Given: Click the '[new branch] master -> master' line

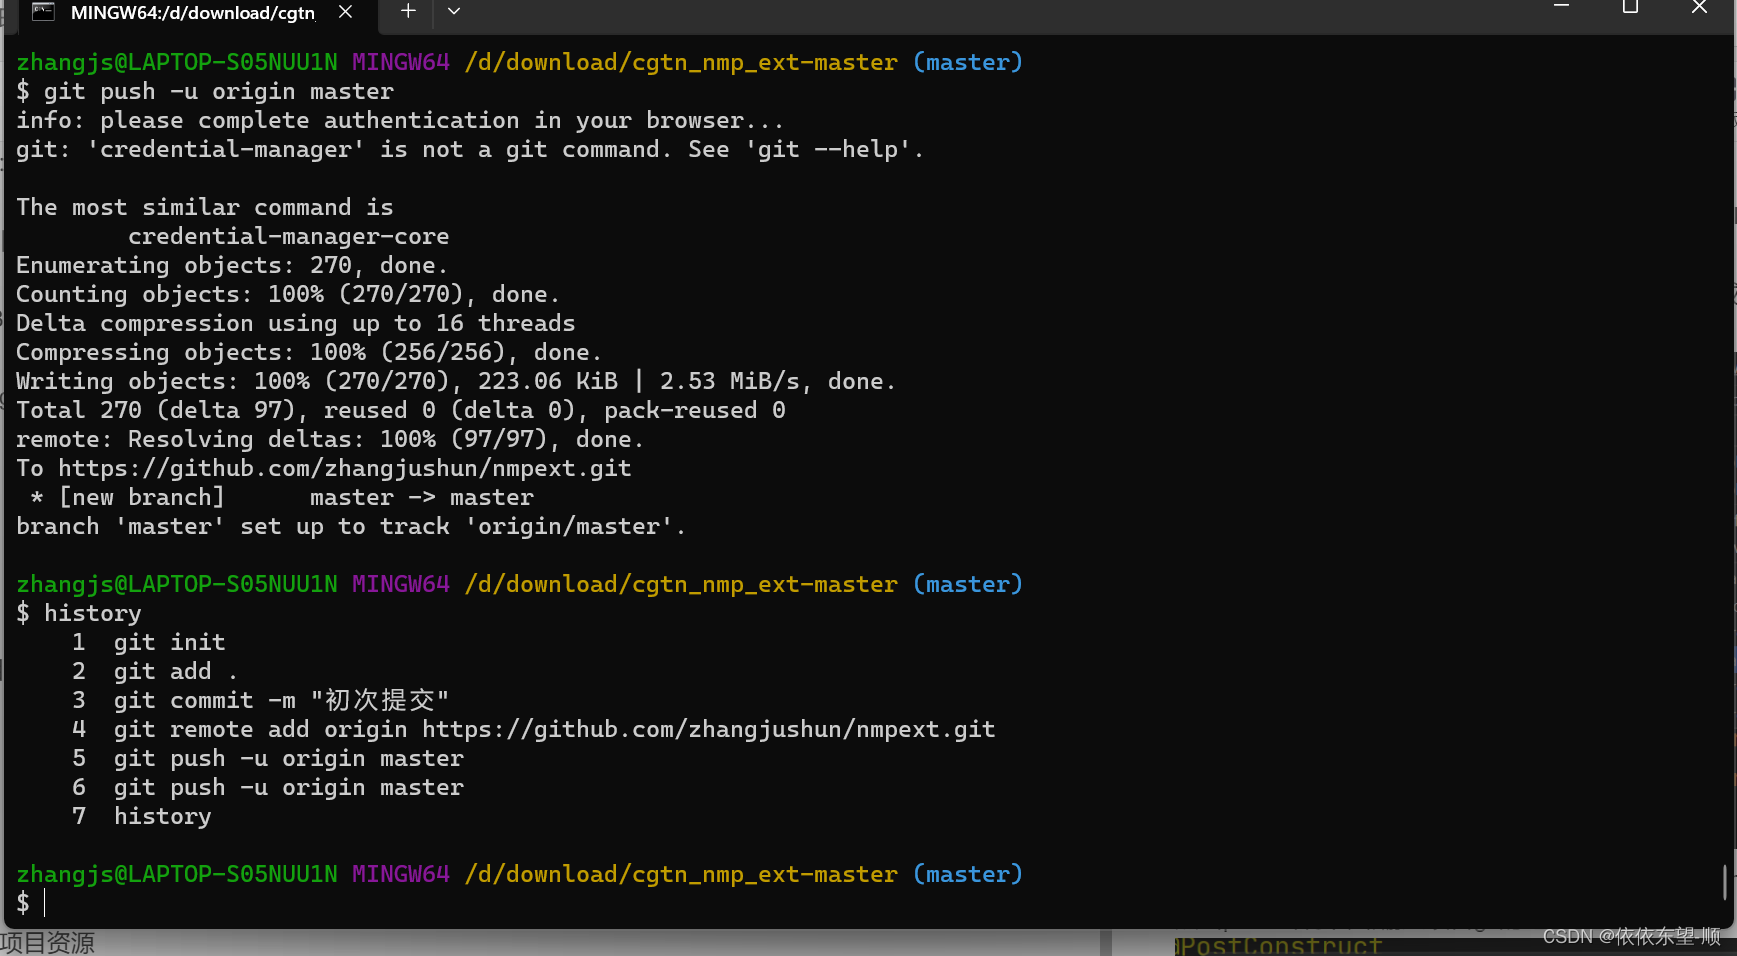Looking at the screenshot, I should click(x=282, y=497).
